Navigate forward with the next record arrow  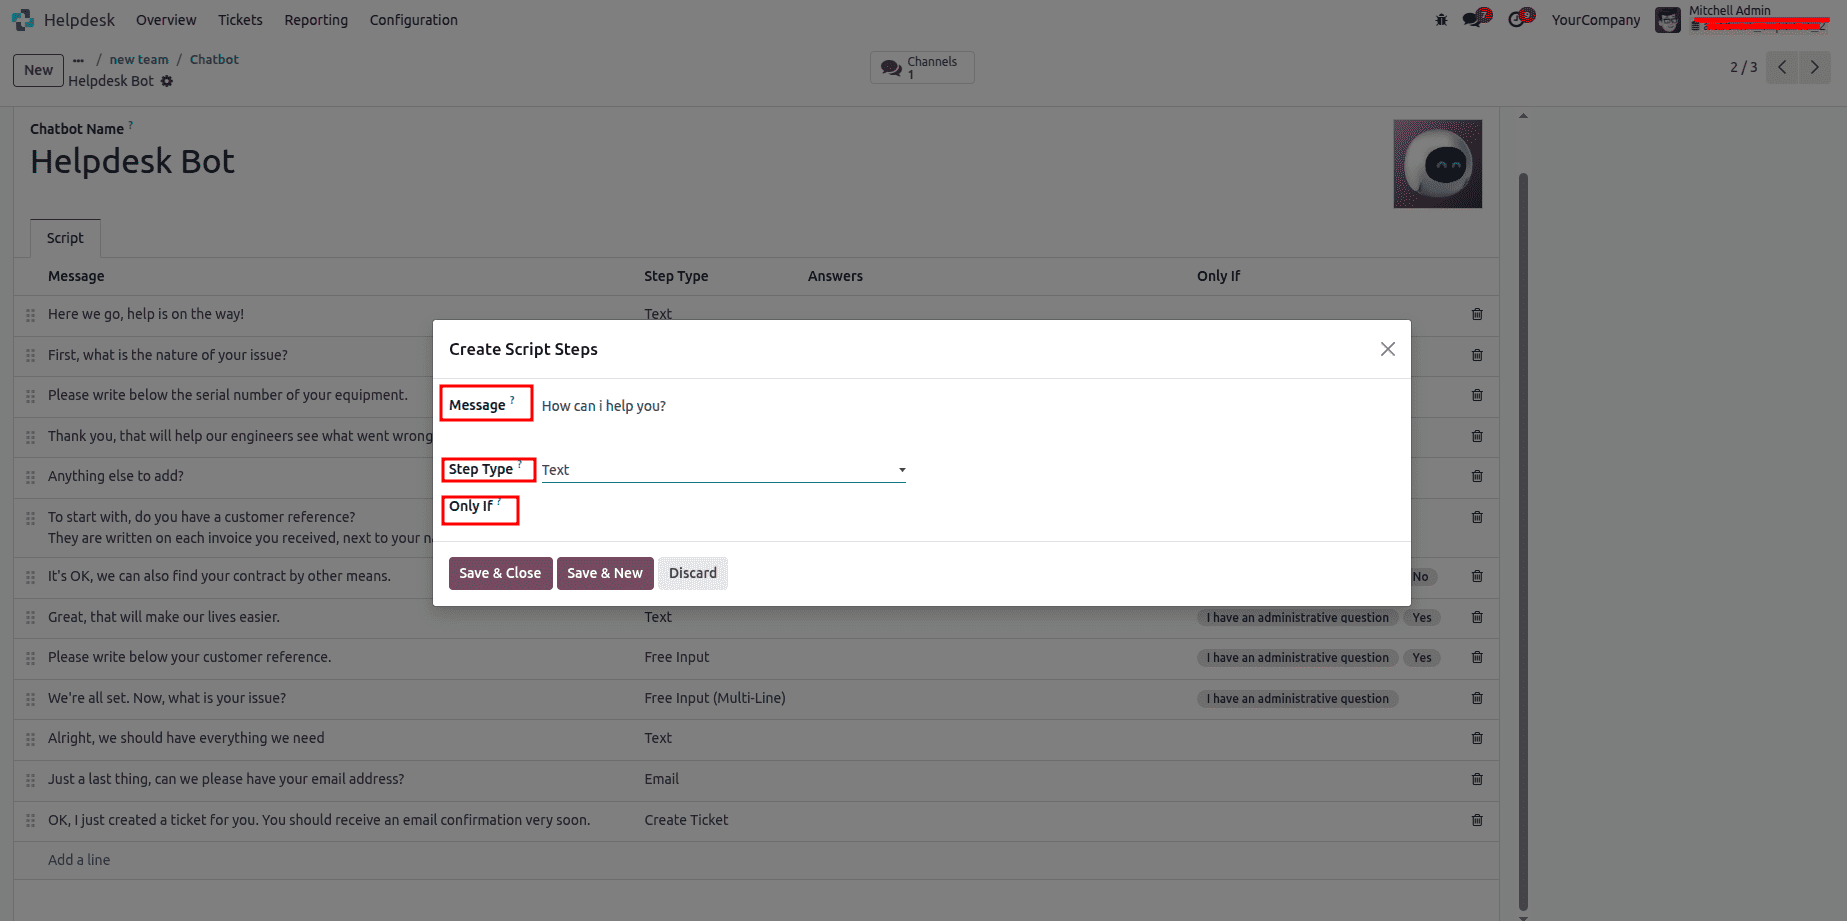point(1815,67)
